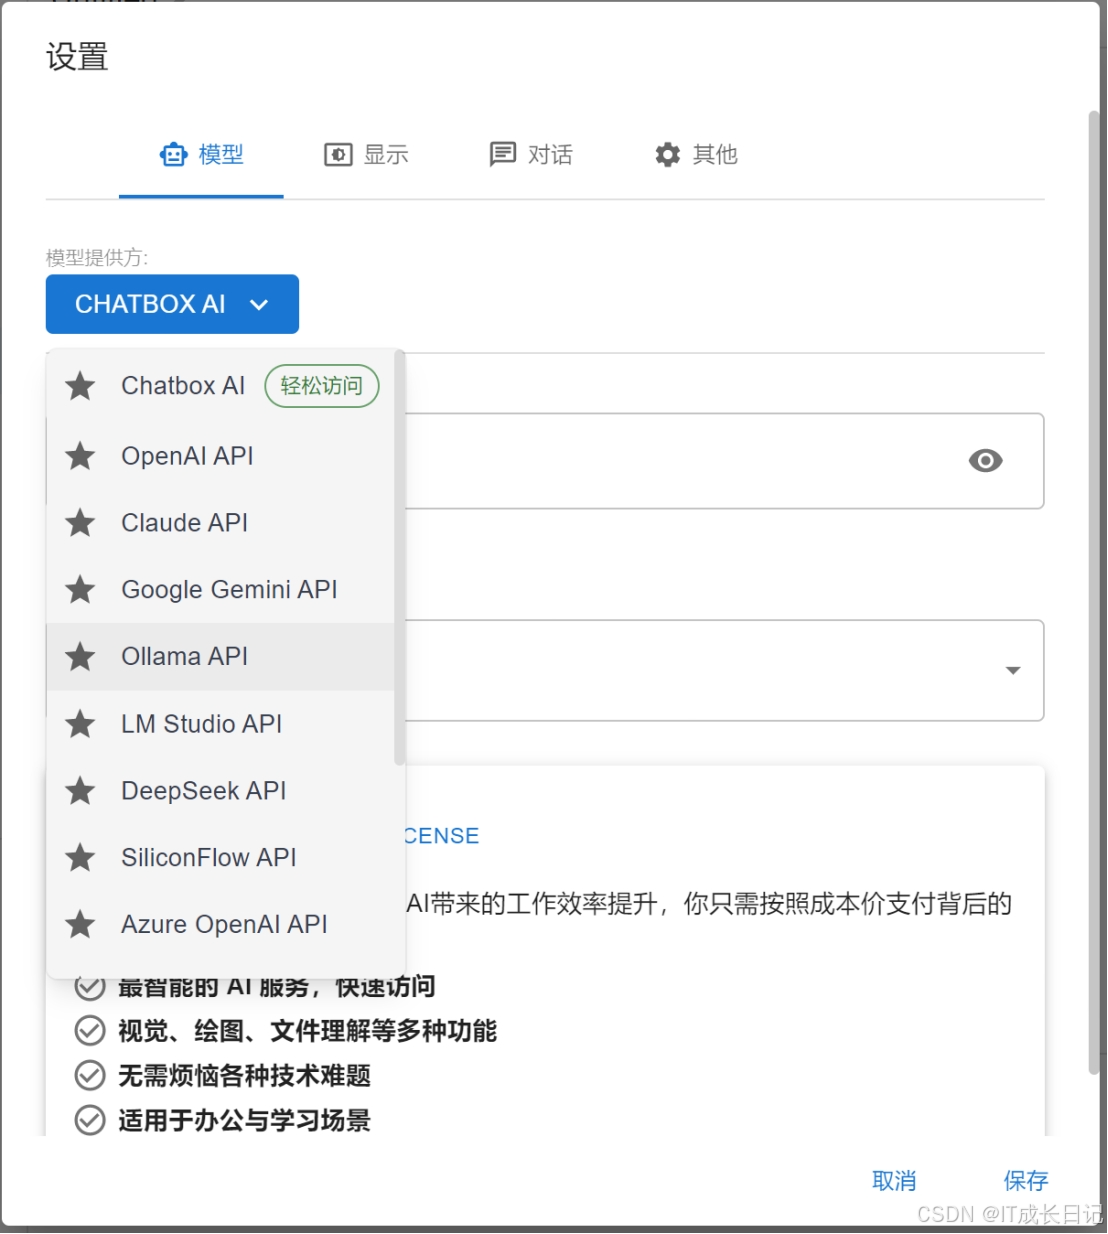Select SiliconFlow API provider

pyautogui.click(x=221, y=858)
